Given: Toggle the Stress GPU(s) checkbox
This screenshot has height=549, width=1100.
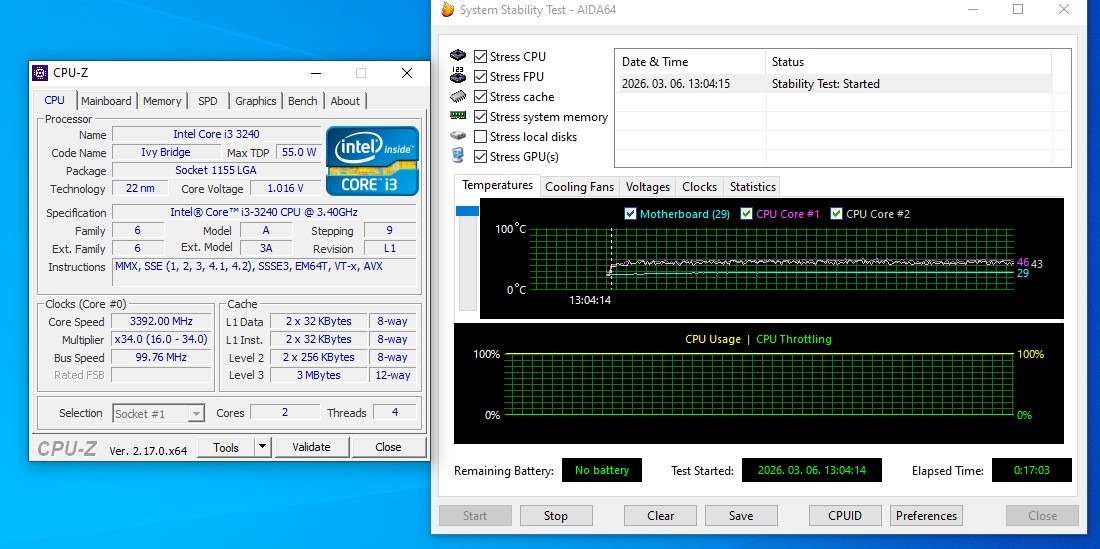Looking at the screenshot, I should pyautogui.click(x=481, y=156).
